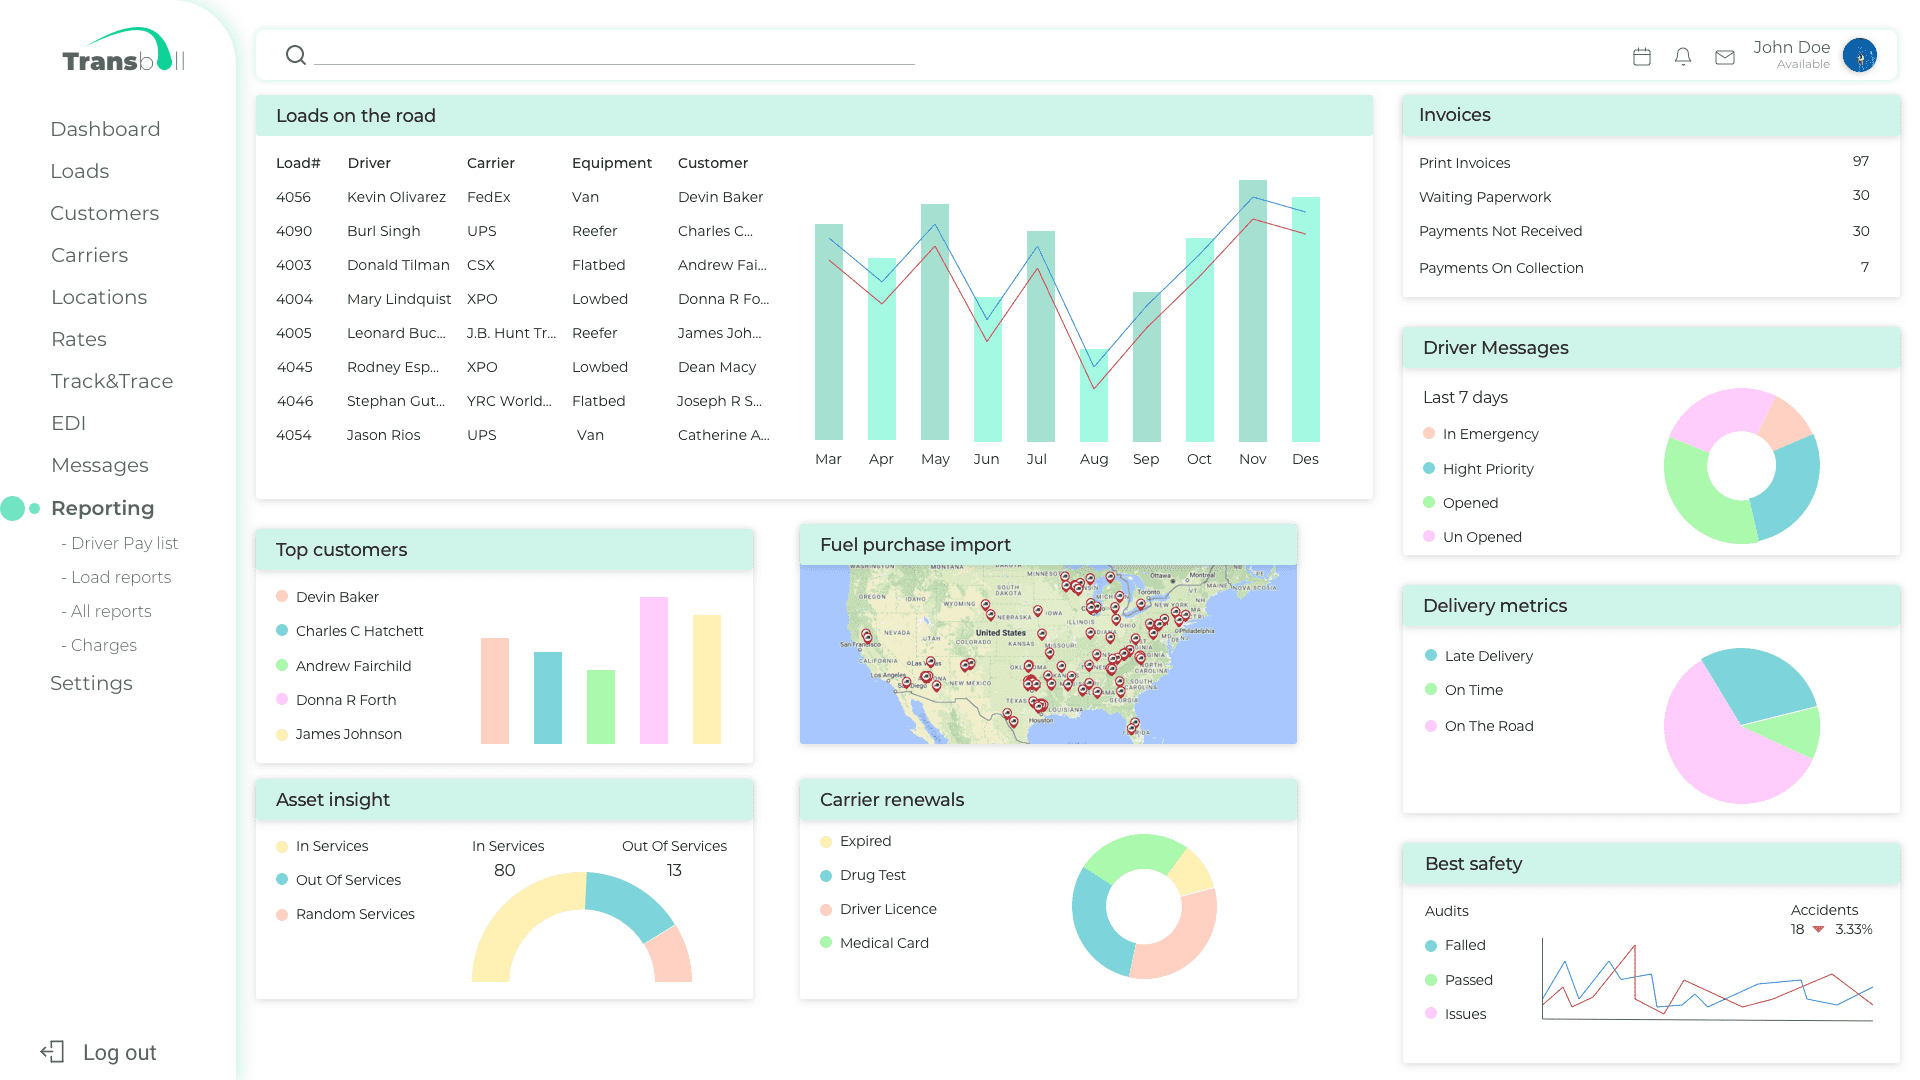Open the Dashboard menu item
This screenshot has width=1920, height=1080.
105,129
